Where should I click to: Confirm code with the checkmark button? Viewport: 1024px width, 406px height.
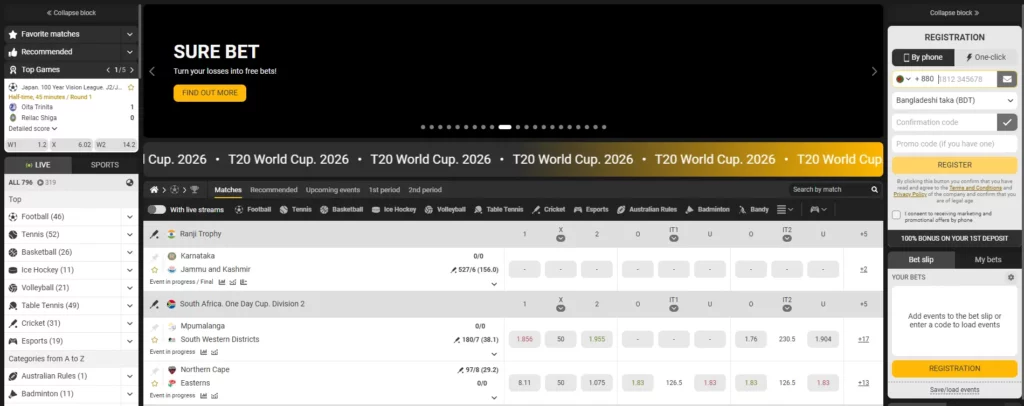point(1007,122)
